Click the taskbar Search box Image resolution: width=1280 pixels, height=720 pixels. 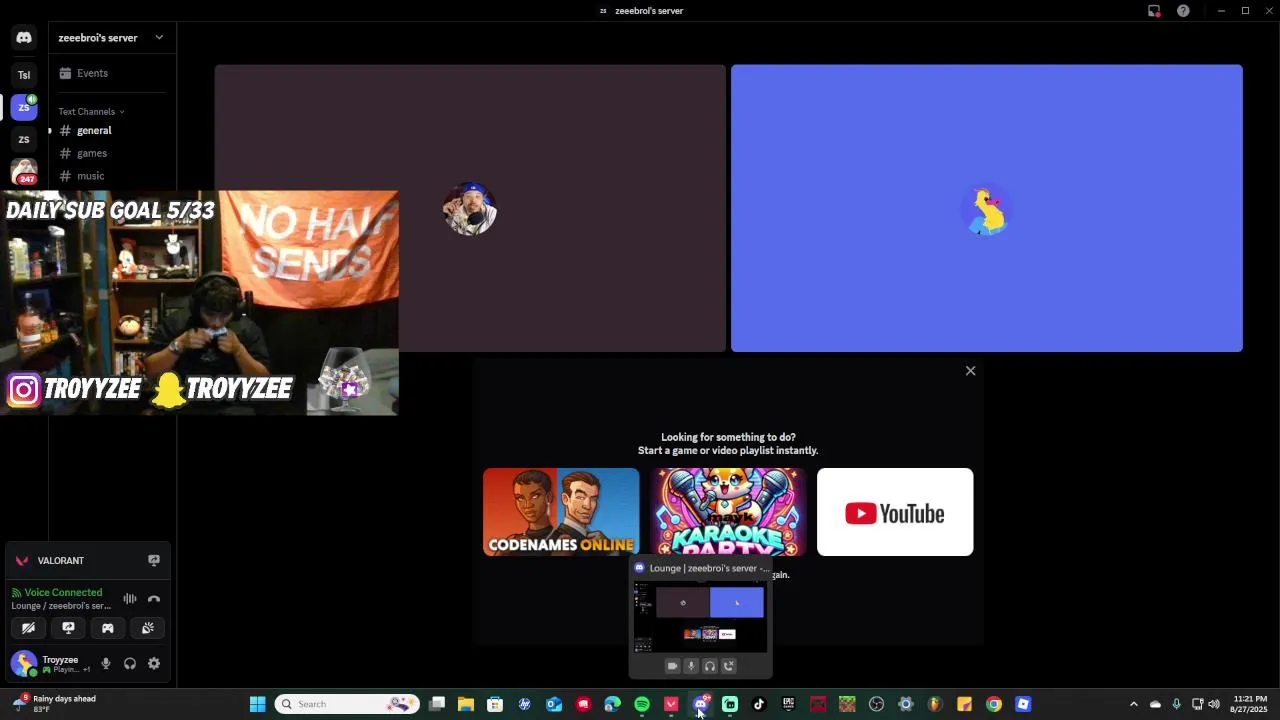pos(347,704)
